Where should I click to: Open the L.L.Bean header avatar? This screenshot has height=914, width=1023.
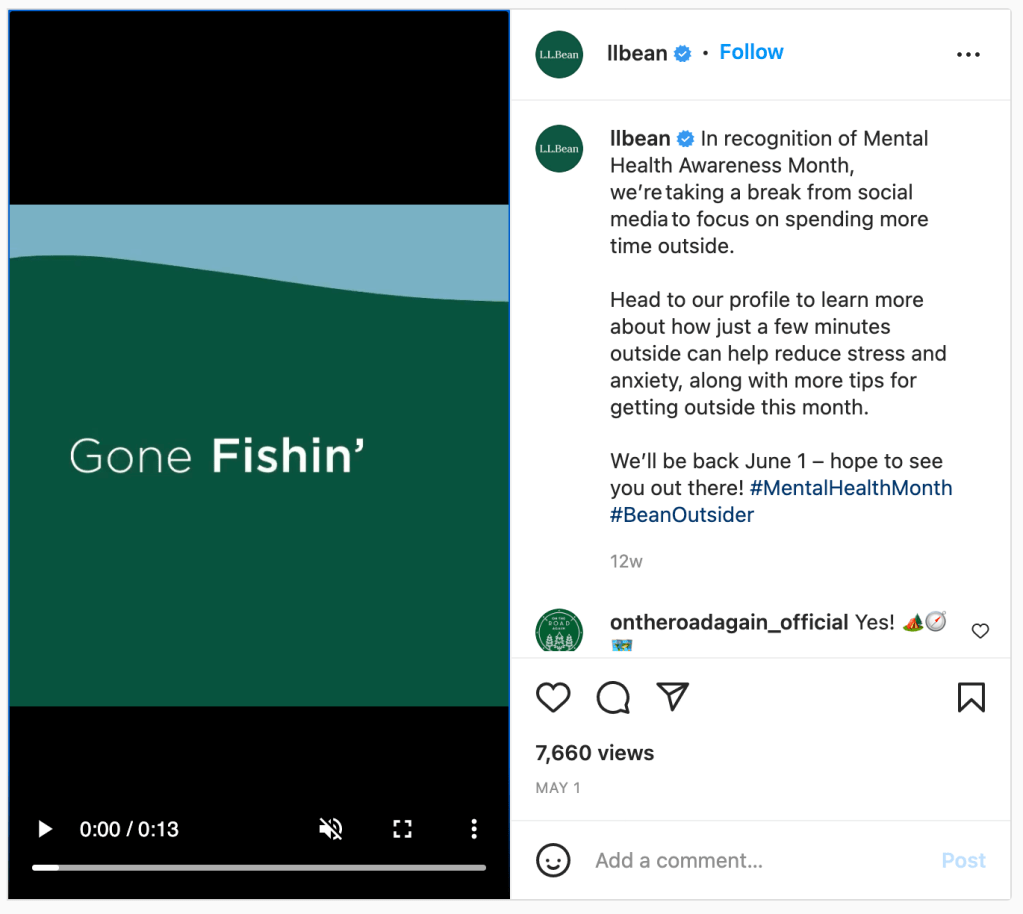click(559, 54)
